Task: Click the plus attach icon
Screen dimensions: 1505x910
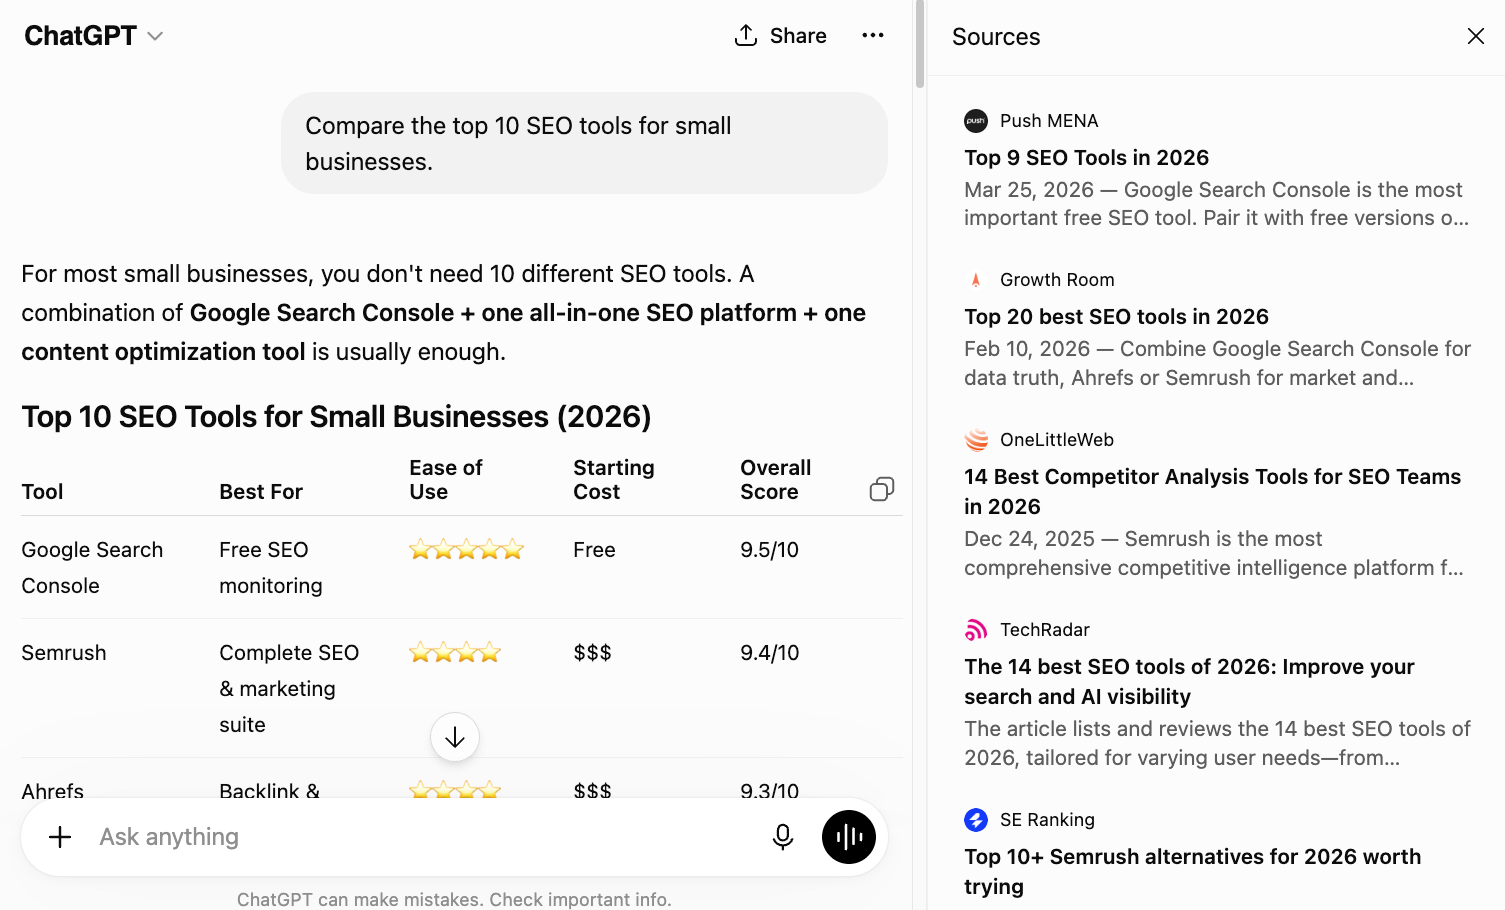Action: 60,837
